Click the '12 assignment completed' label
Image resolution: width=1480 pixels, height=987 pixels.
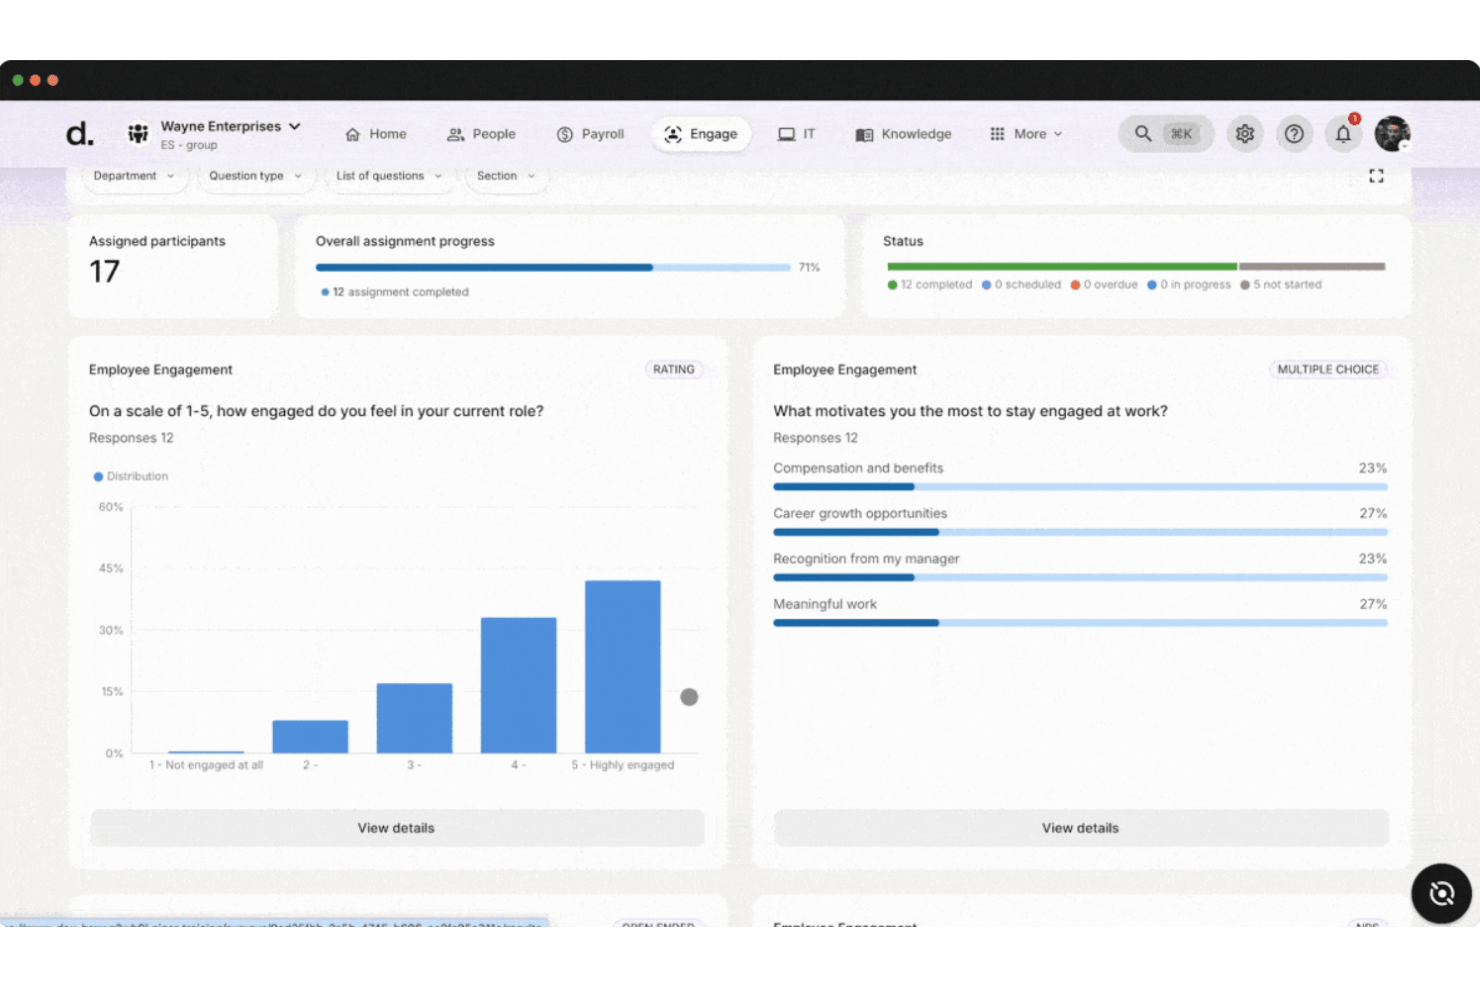[395, 292]
